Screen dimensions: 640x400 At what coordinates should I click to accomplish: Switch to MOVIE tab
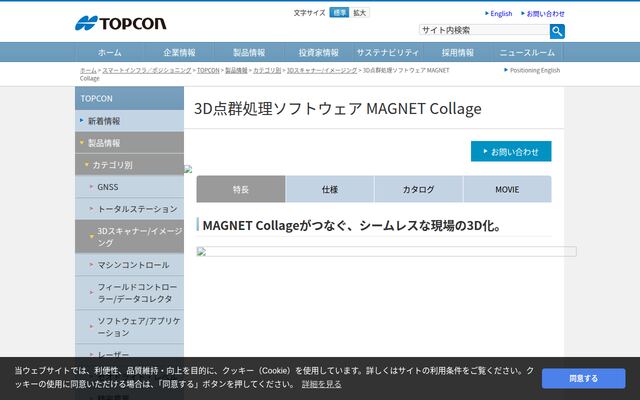(507, 189)
